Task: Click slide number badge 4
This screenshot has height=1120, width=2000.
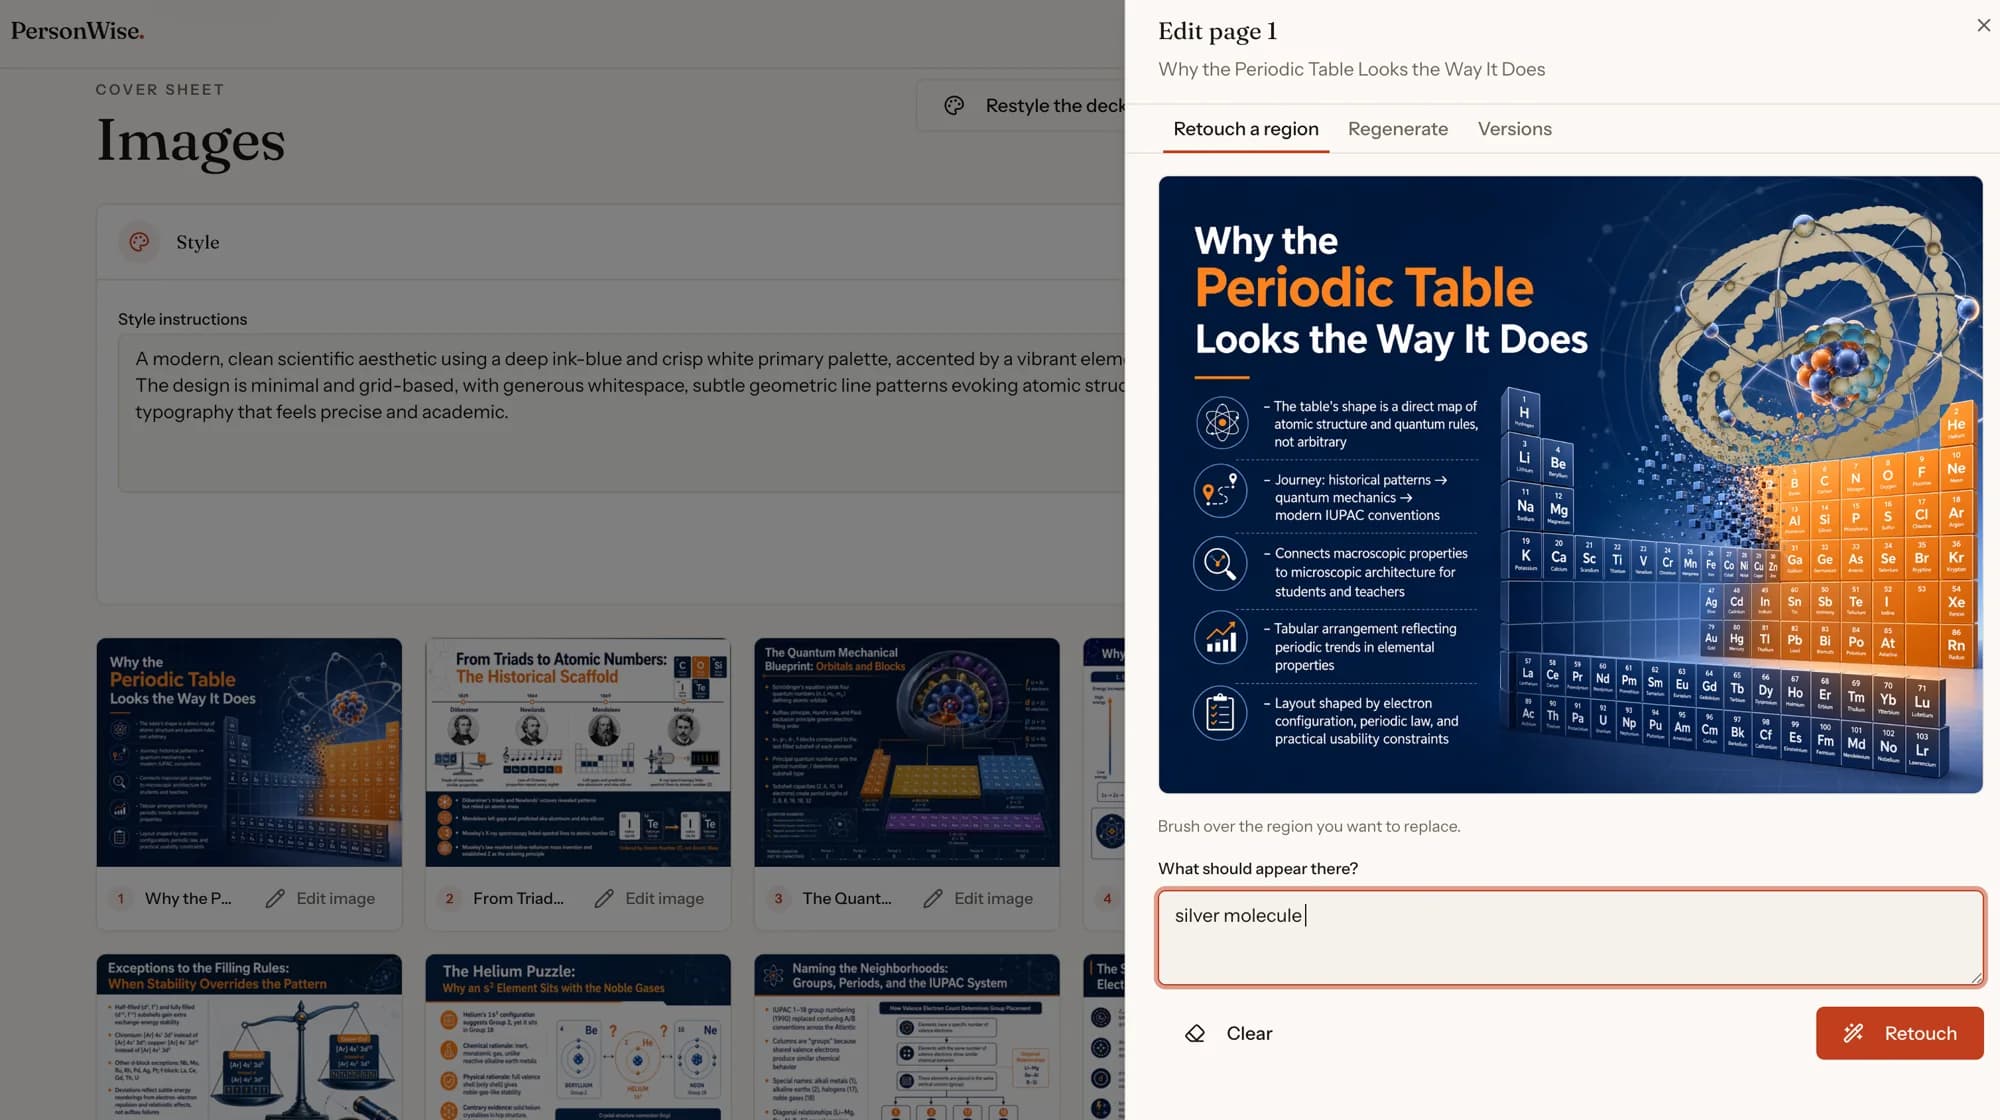Action: 1107,898
